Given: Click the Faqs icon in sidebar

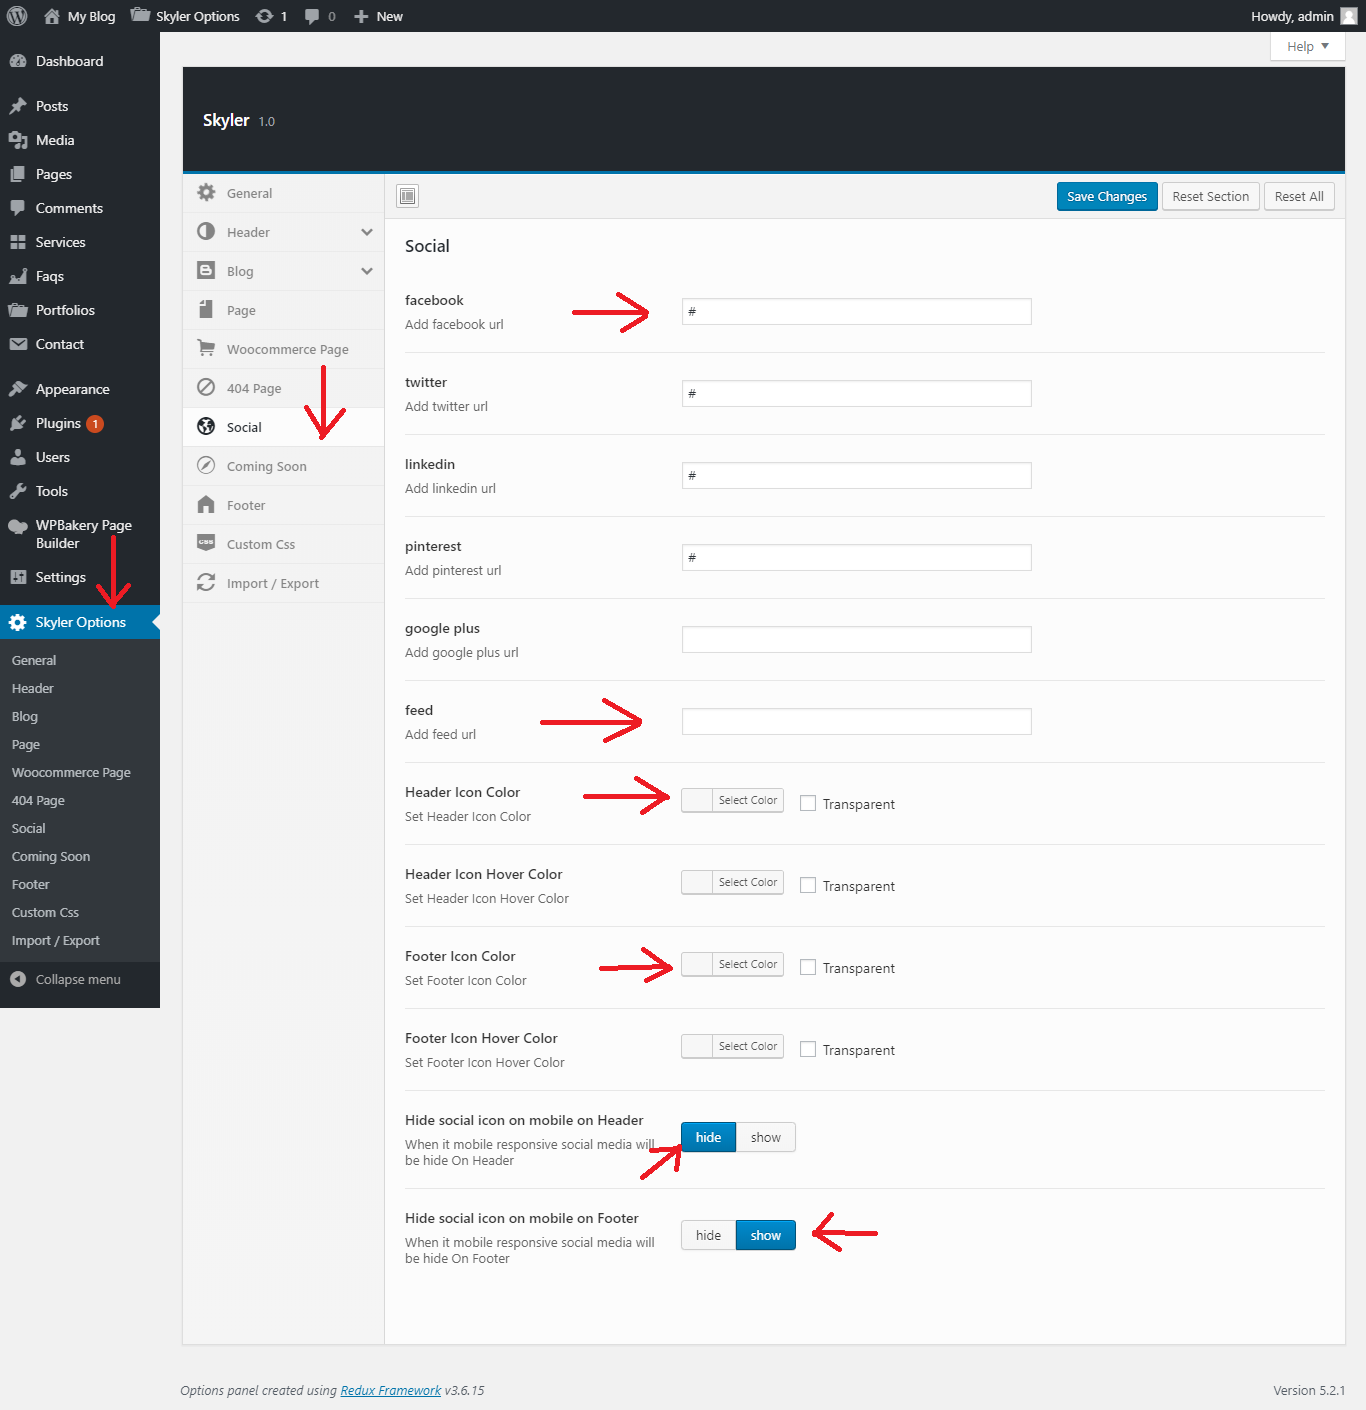Looking at the screenshot, I should 18,276.
